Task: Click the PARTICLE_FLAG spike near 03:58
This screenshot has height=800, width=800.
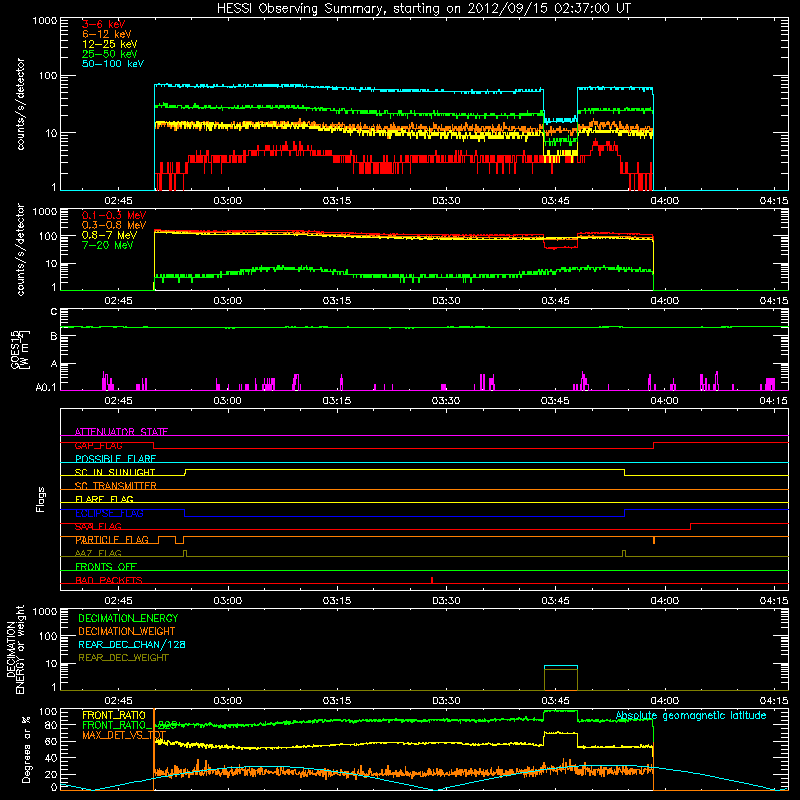Action: coord(654,540)
